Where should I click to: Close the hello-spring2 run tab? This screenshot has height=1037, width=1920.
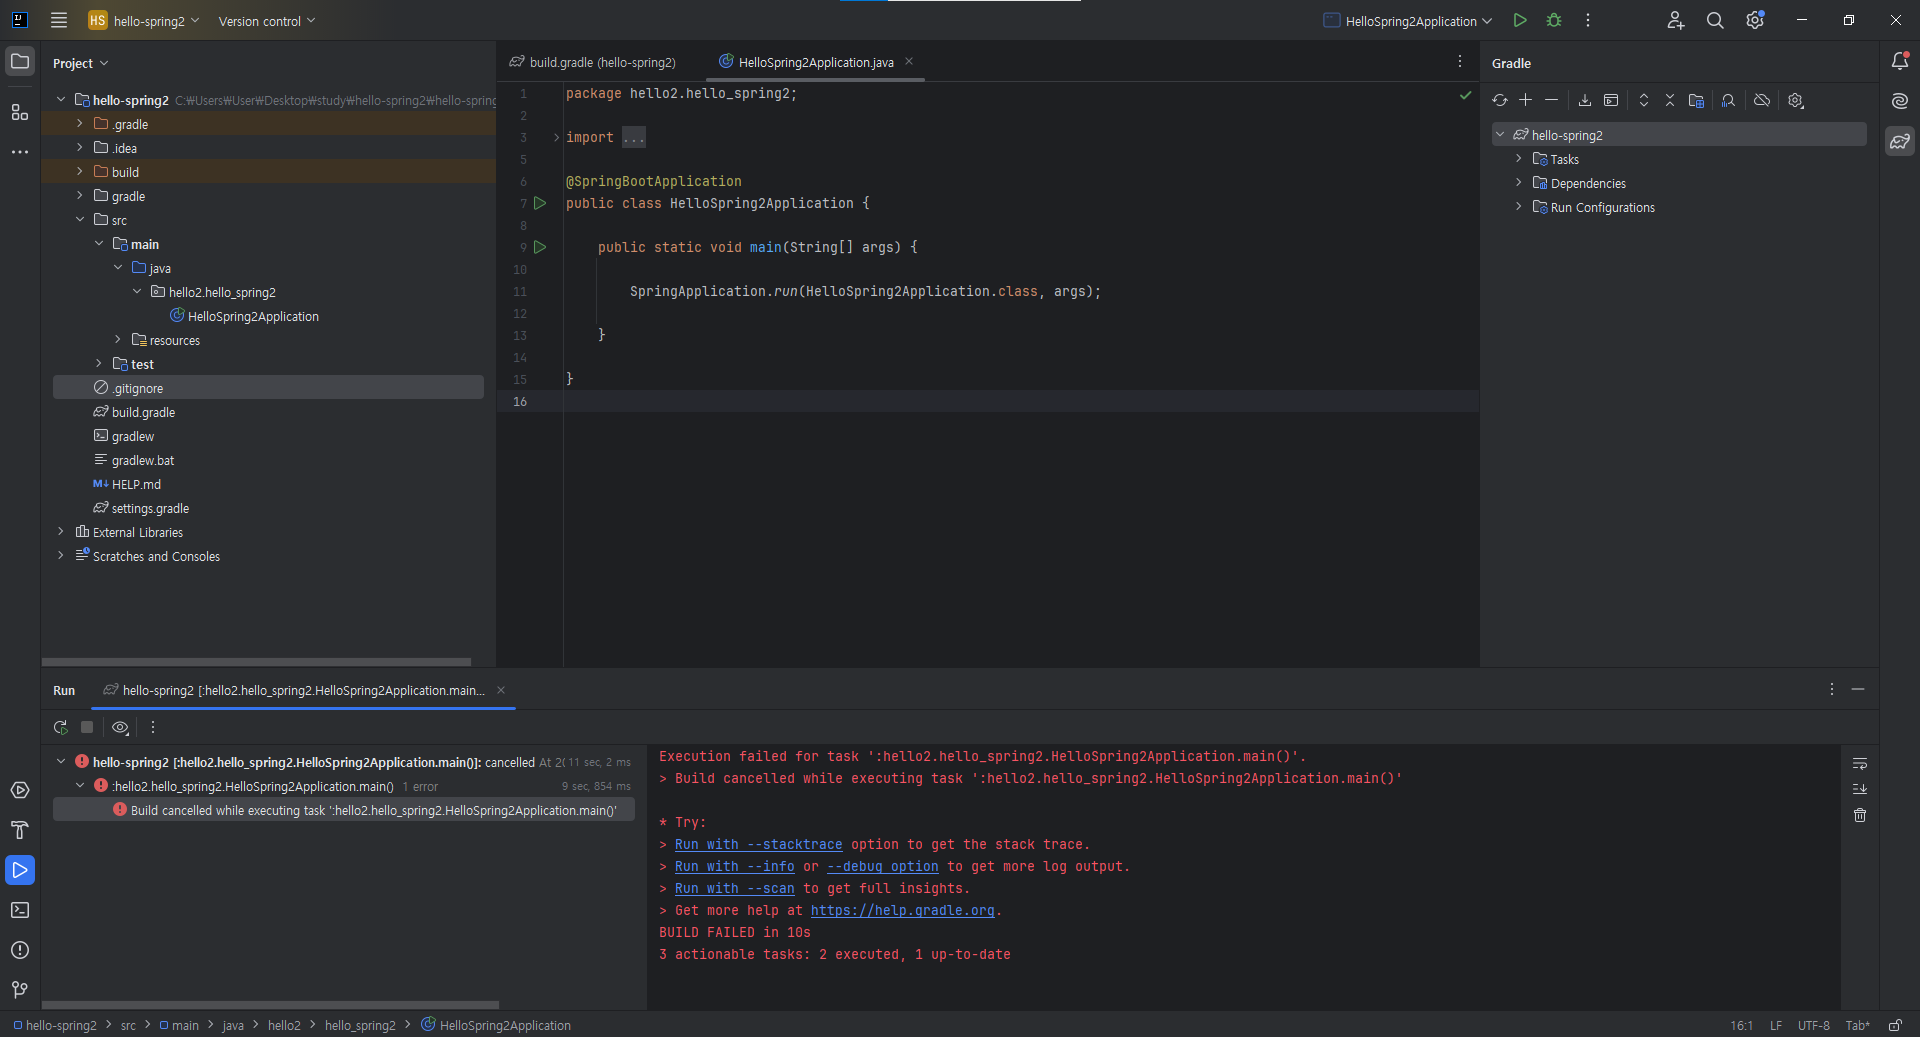point(501,690)
